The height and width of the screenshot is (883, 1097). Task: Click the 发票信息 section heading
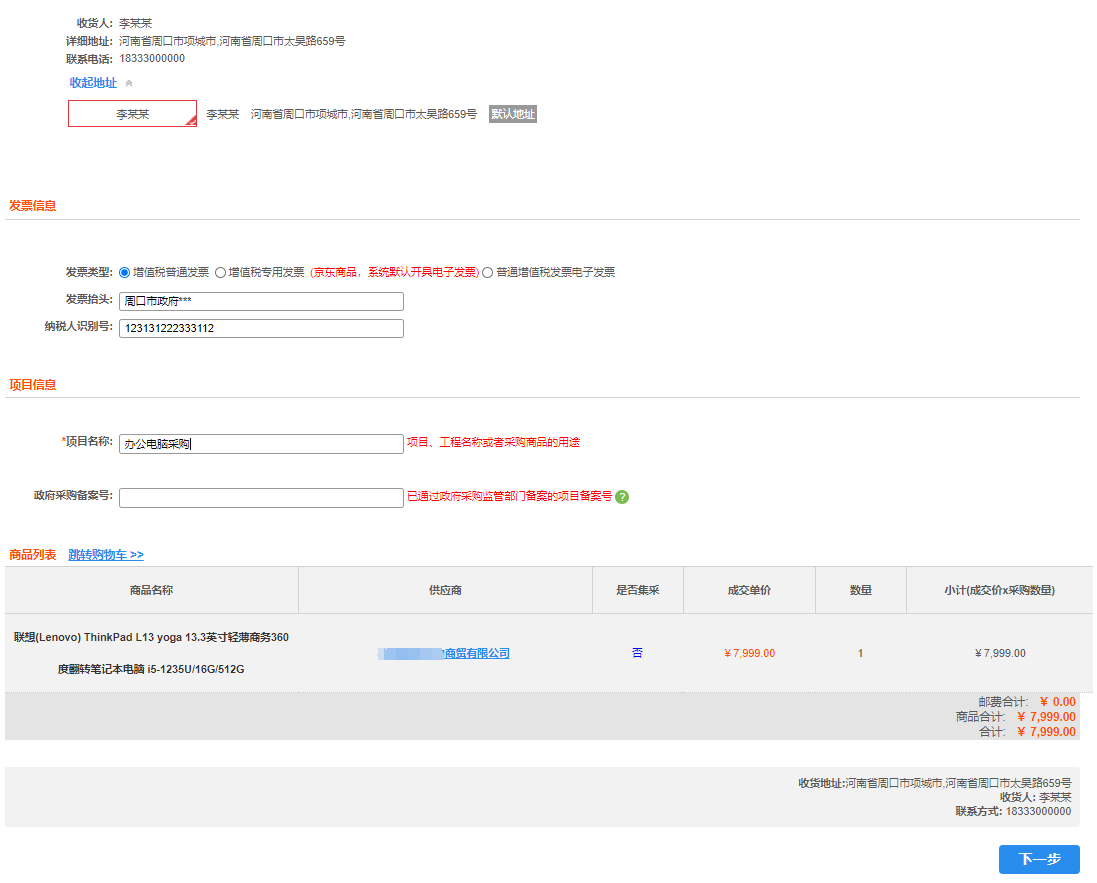click(x=32, y=206)
